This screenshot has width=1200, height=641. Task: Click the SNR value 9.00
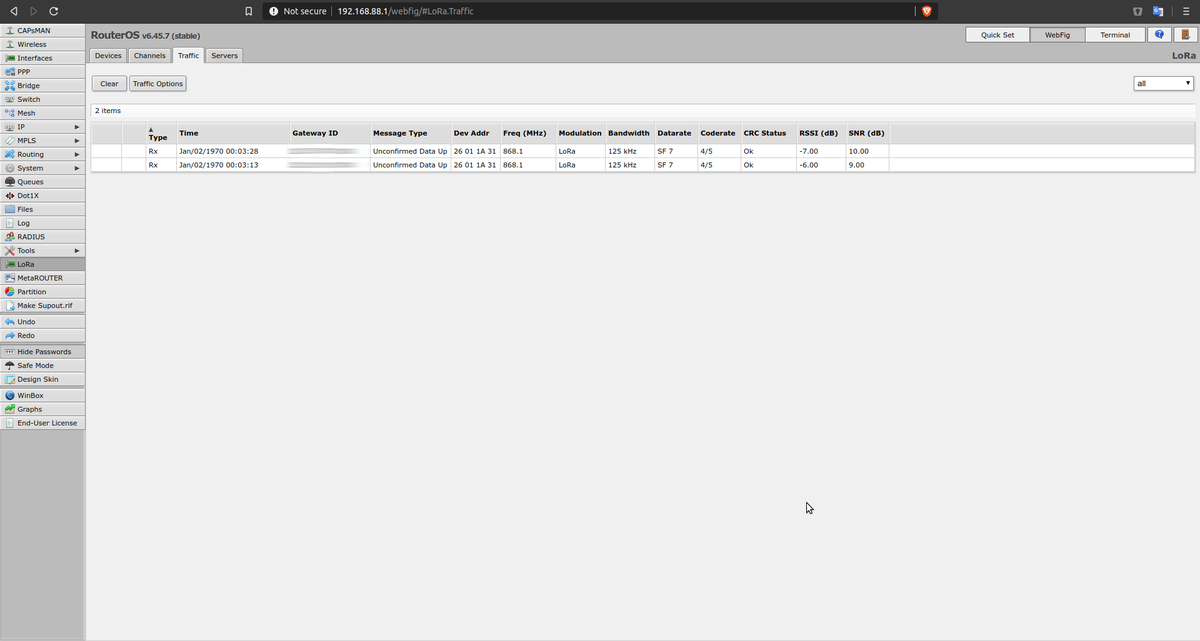(858, 164)
